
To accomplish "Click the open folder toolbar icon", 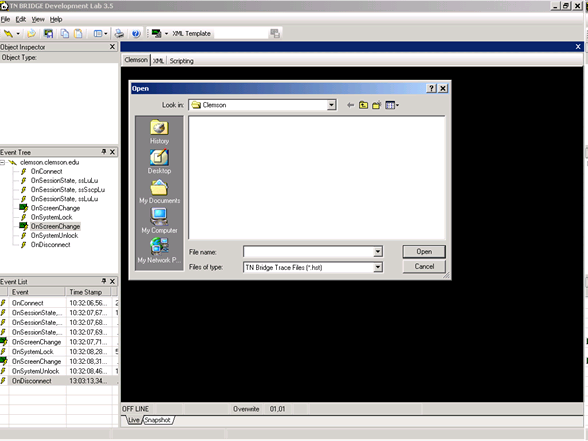I will tap(32, 34).
